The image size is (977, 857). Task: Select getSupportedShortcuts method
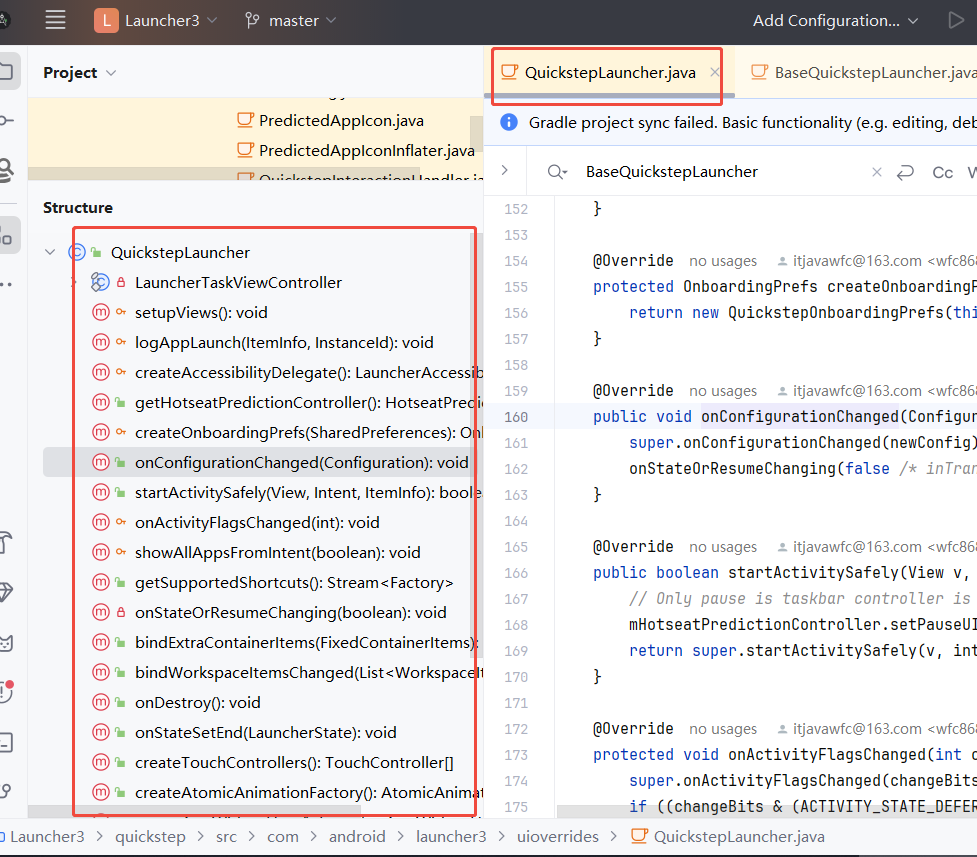coord(293,582)
